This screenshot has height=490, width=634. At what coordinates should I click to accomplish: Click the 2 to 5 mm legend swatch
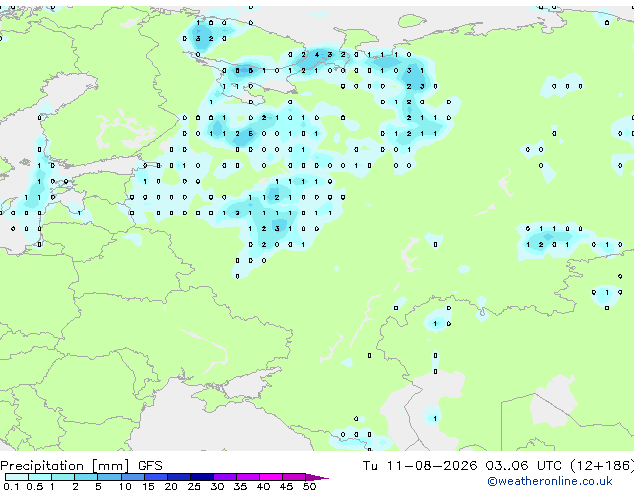point(86,477)
